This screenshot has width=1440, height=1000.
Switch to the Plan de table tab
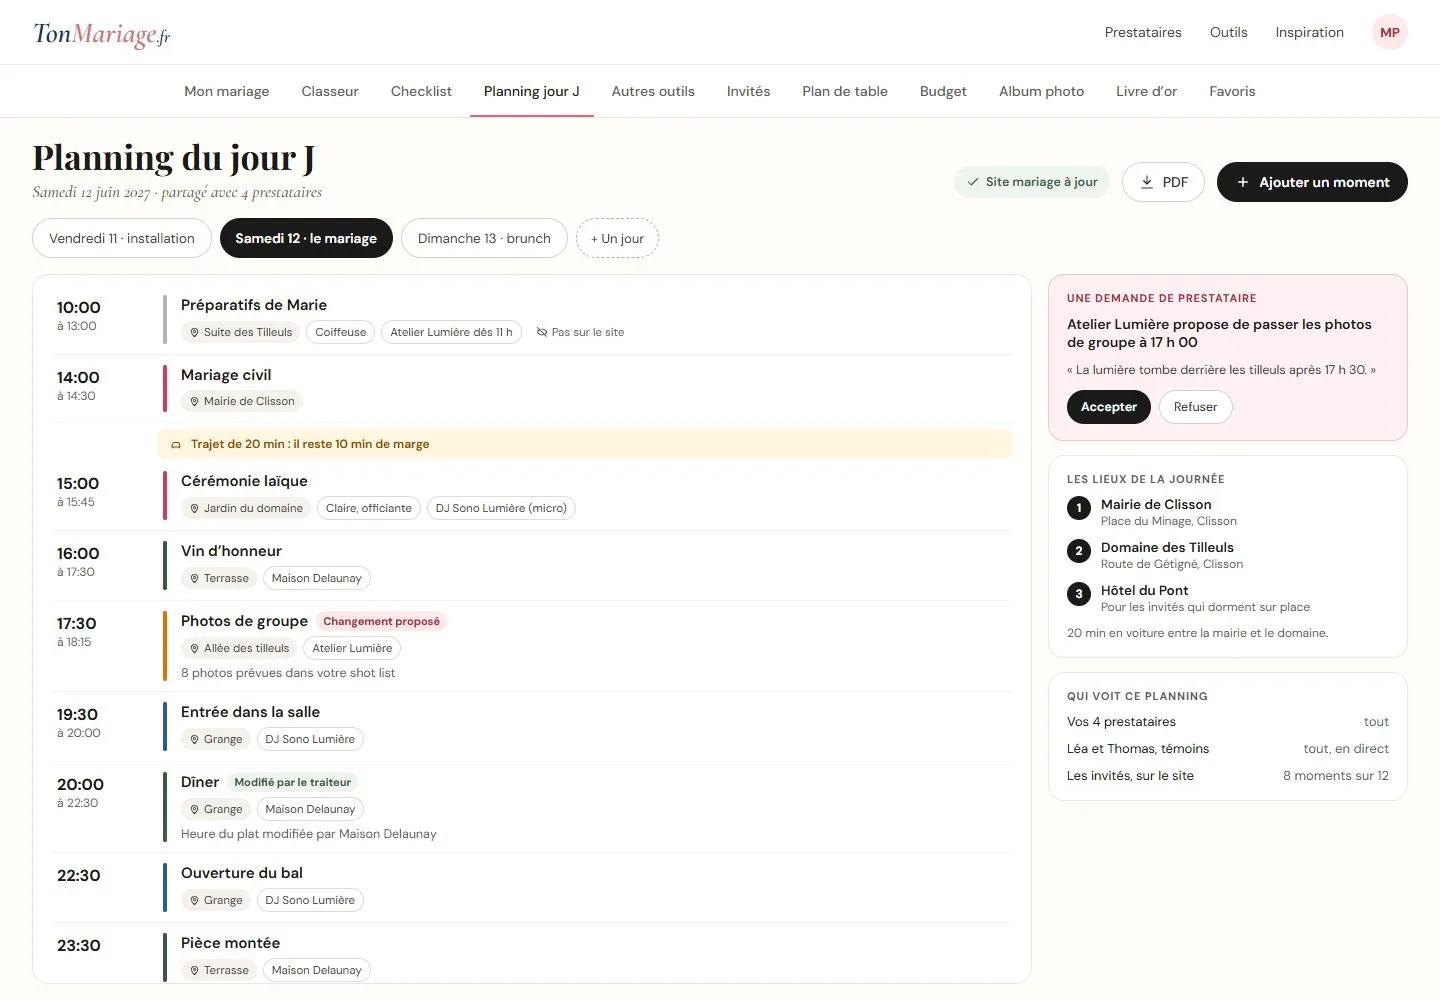coord(845,91)
